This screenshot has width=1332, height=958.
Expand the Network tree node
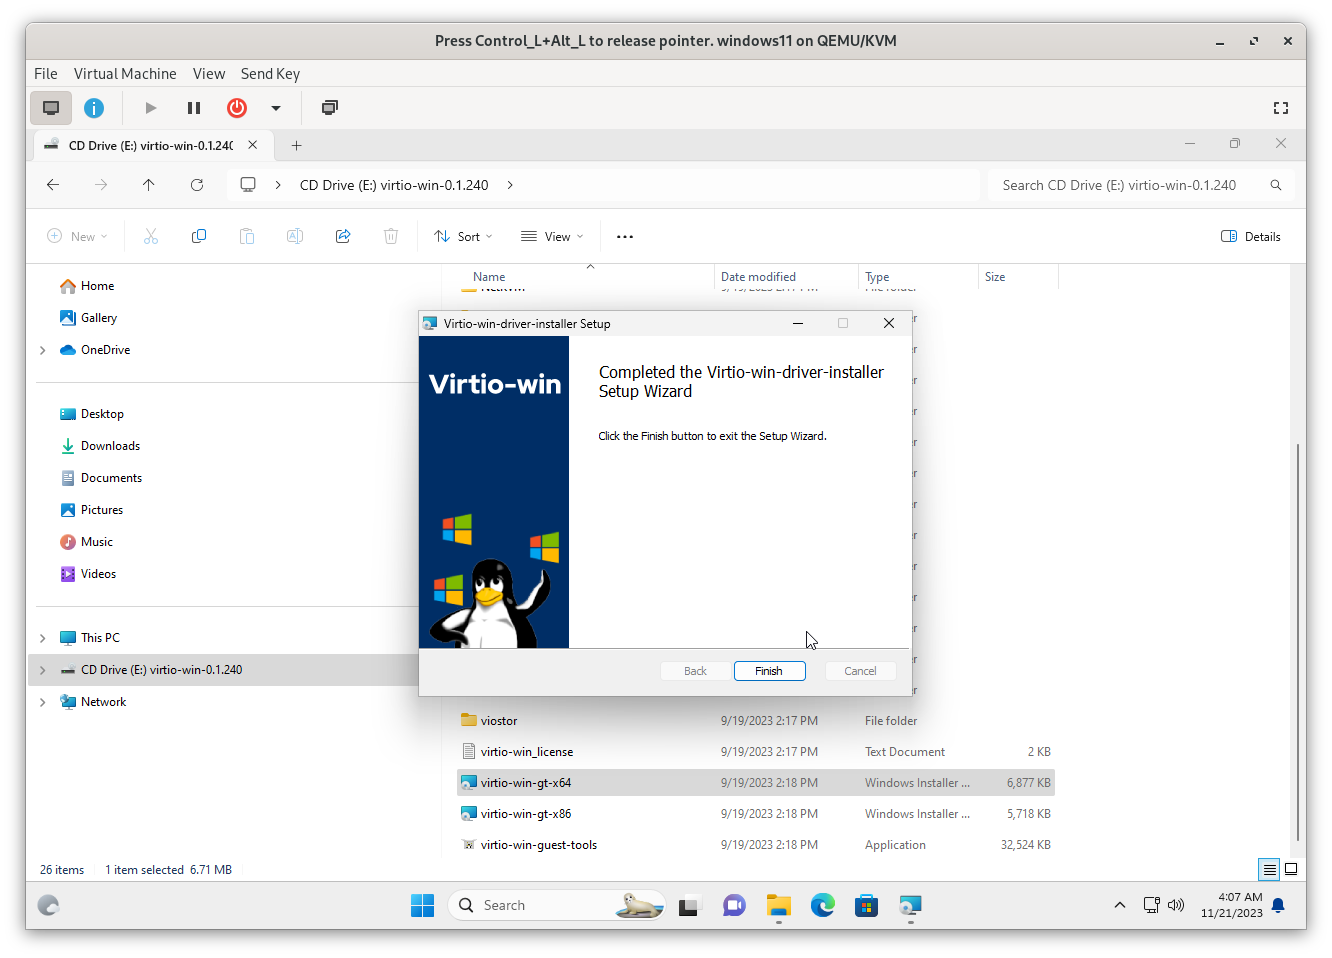[x=43, y=702]
